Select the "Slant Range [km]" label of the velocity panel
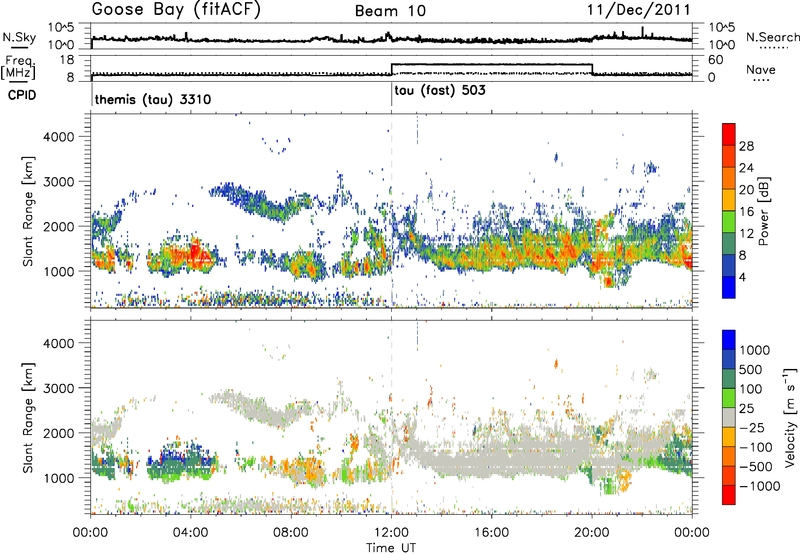Screen dimensions: 800x554 28,417
